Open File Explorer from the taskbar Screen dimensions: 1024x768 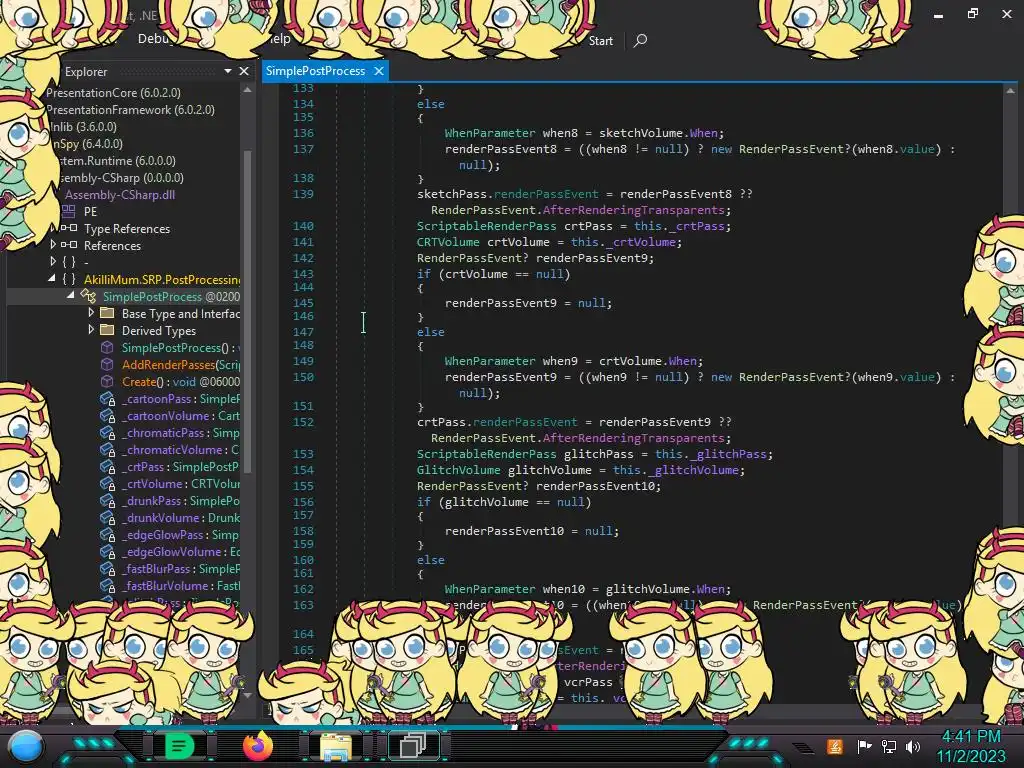[335, 746]
